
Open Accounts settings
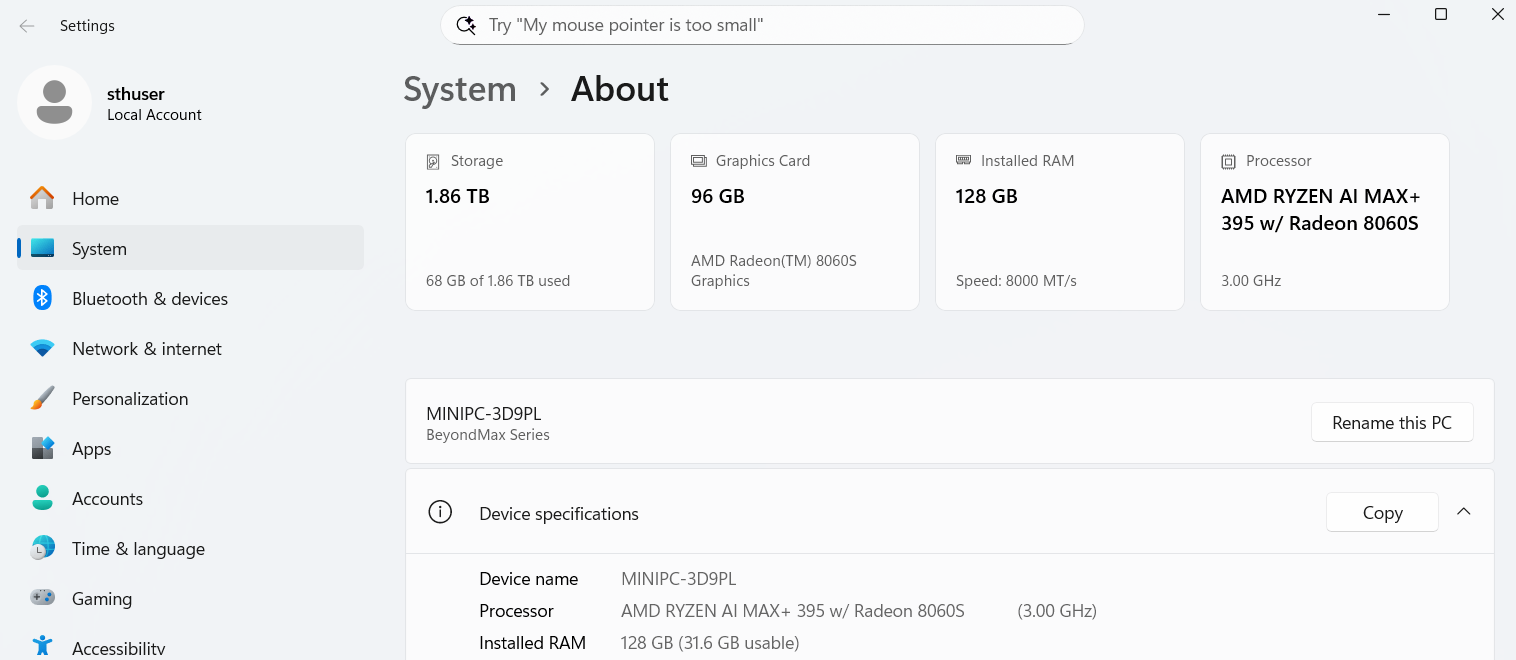click(190, 498)
